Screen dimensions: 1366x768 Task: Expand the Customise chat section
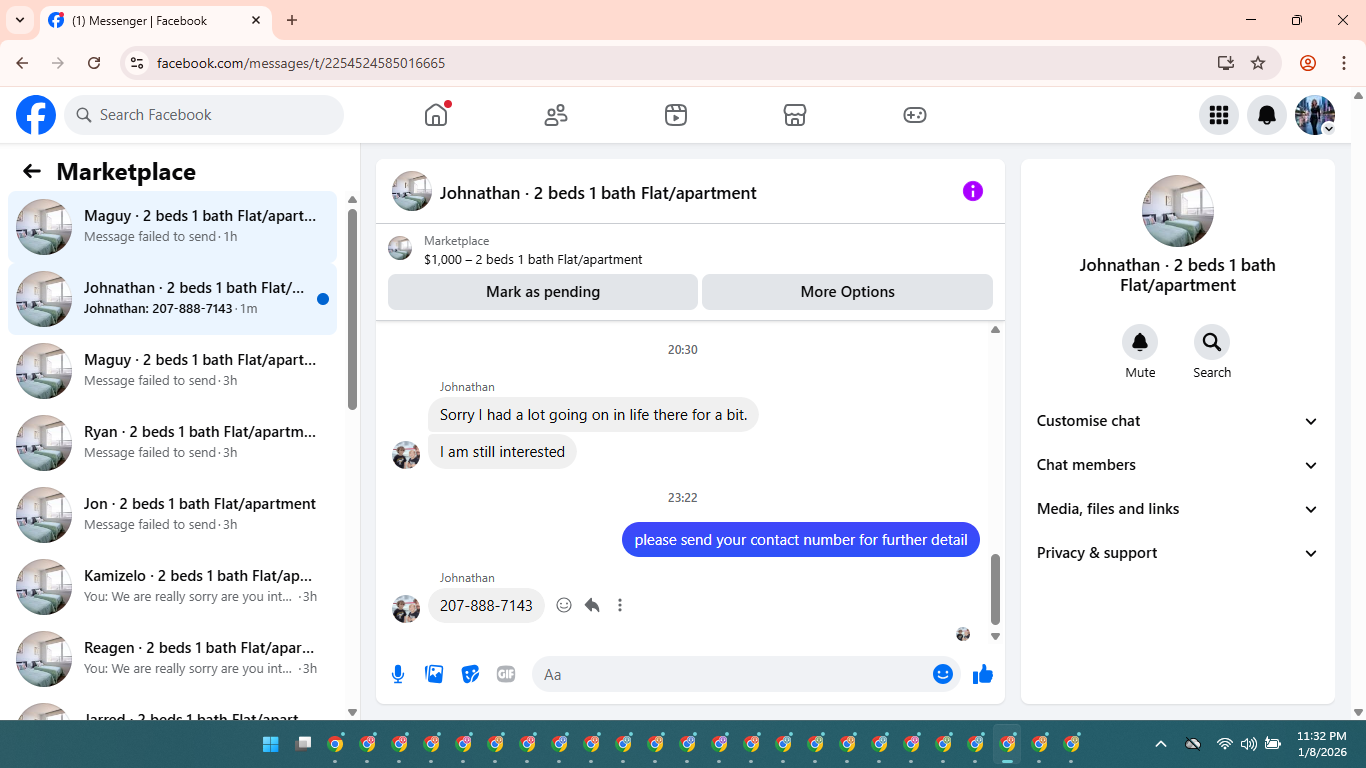[x=1178, y=421]
